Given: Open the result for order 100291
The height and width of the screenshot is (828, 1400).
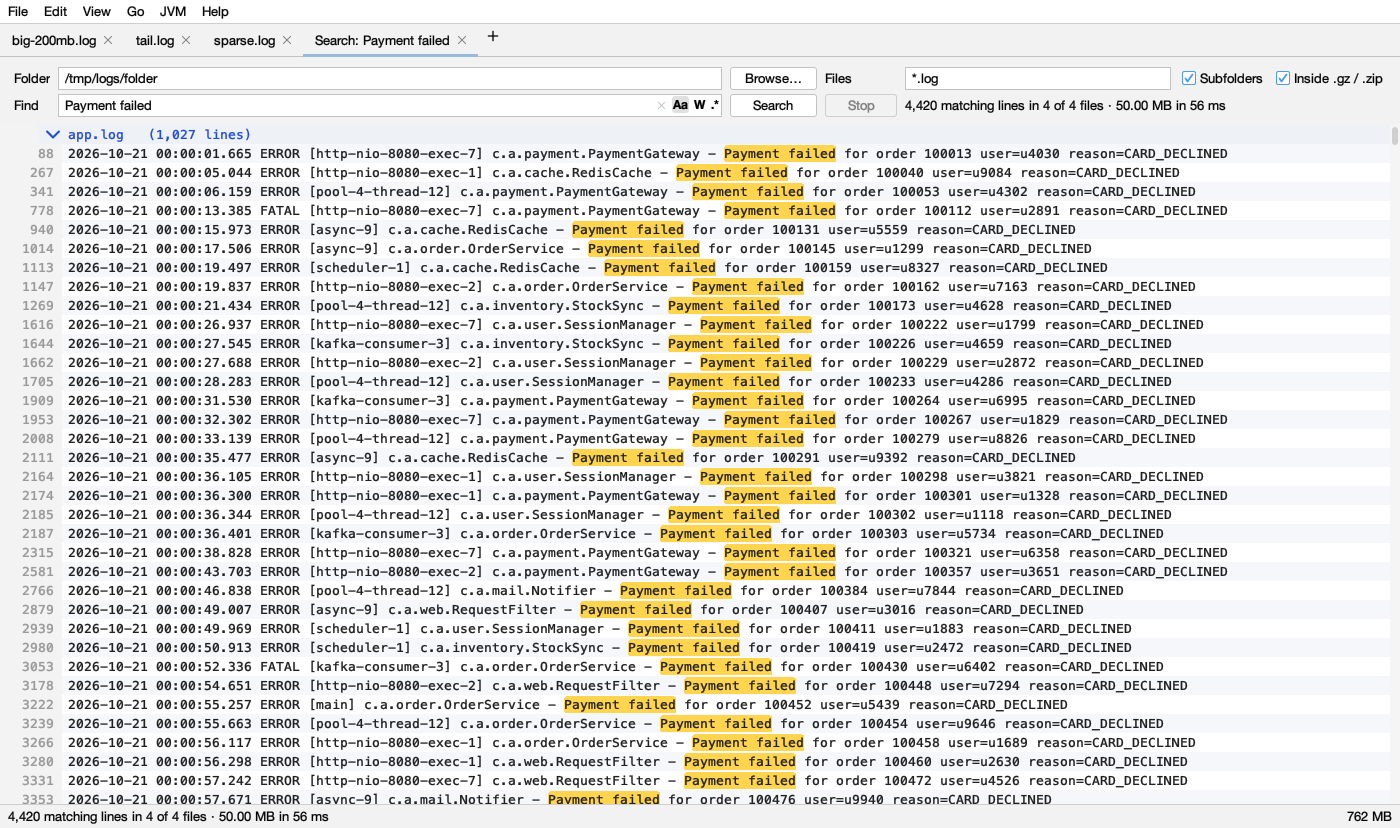Looking at the screenshot, I should (x=697, y=458).
